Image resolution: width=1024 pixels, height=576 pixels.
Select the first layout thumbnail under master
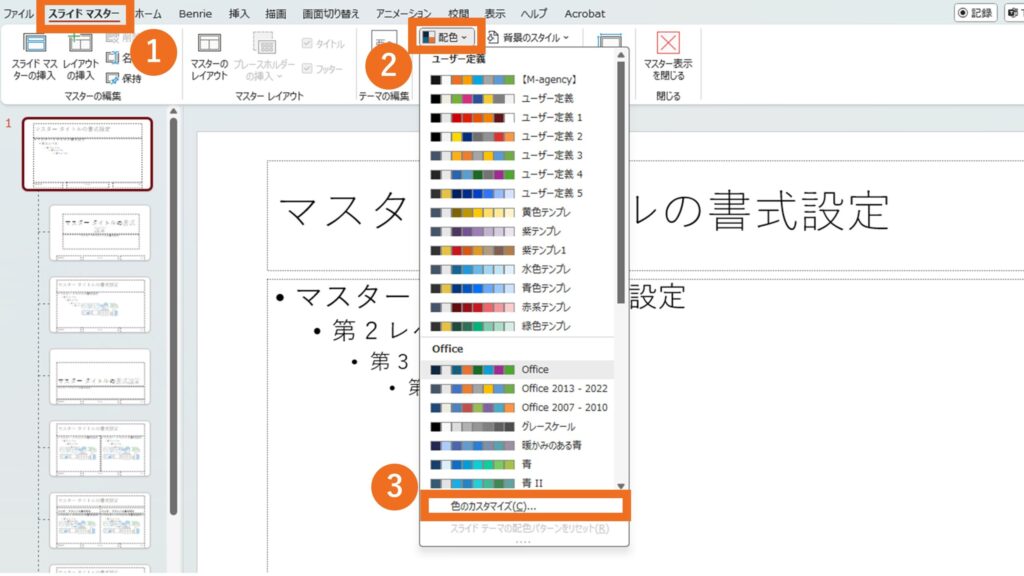(99, 232)
